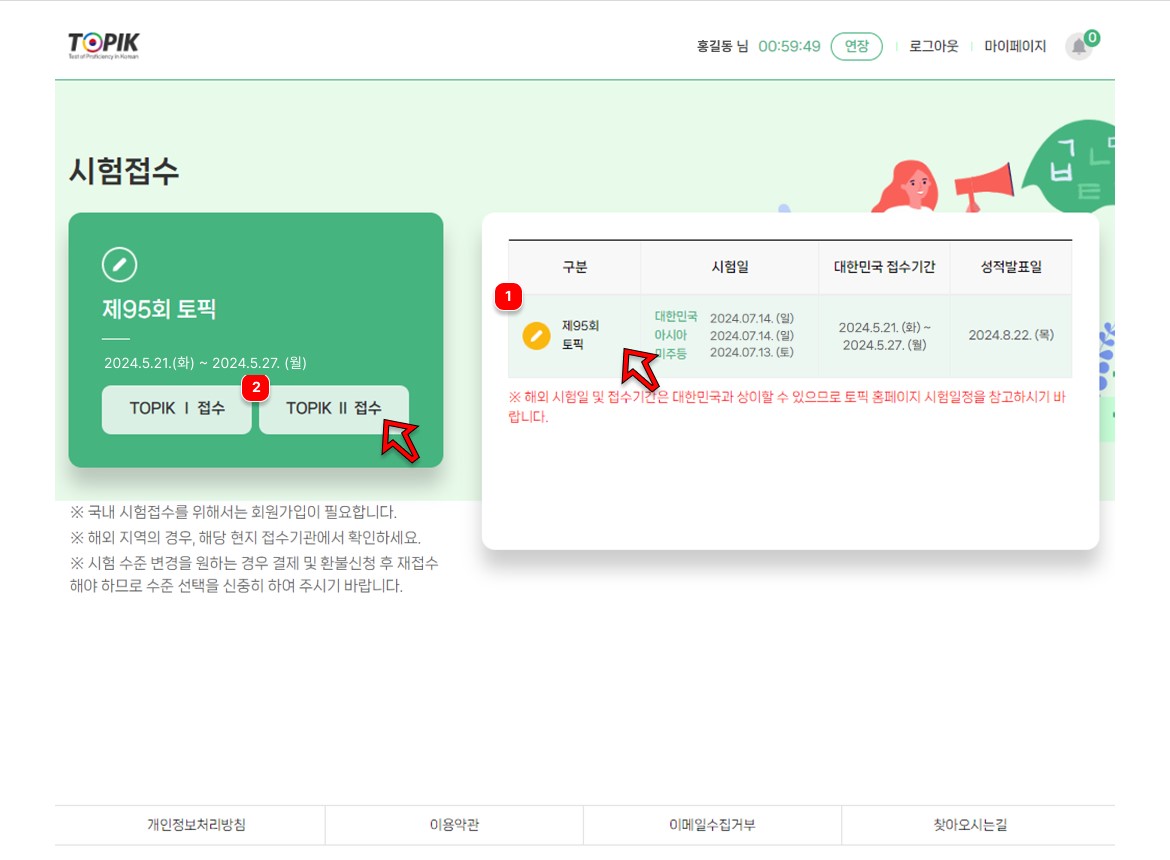Click the 성적발표일 column header
Viewport: 1170px width, 860px height.
1011,267
